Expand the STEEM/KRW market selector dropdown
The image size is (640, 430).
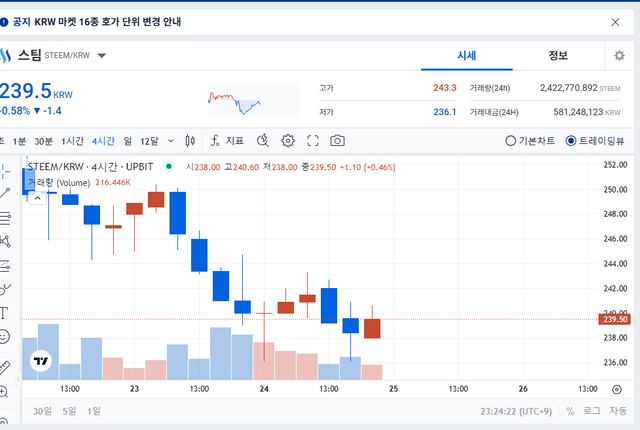coord(102,55)
